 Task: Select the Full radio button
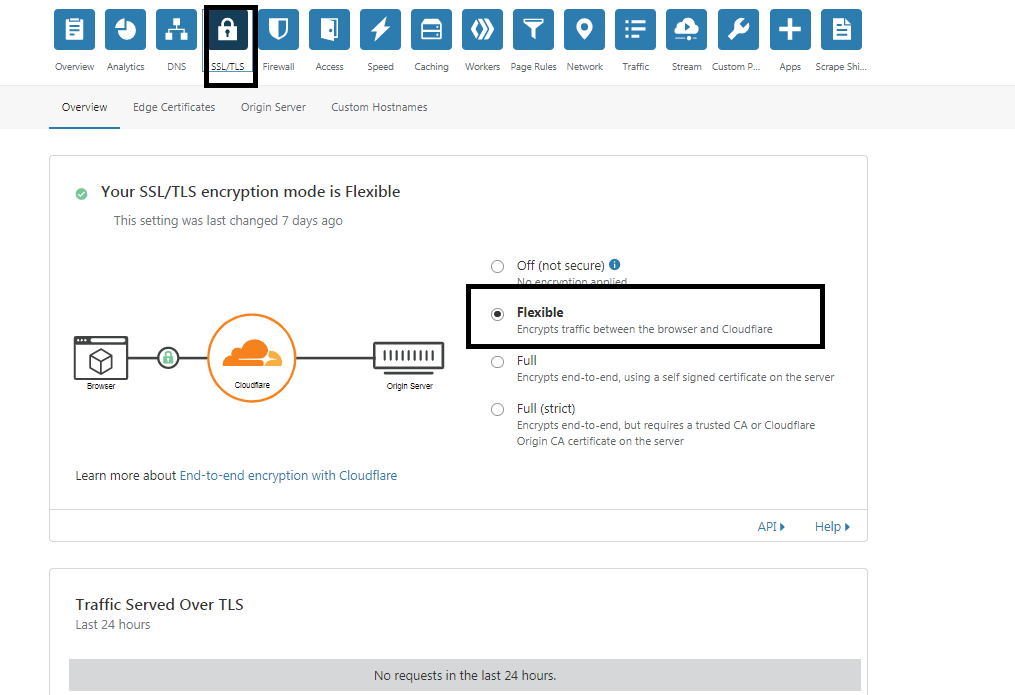point(497,362)
